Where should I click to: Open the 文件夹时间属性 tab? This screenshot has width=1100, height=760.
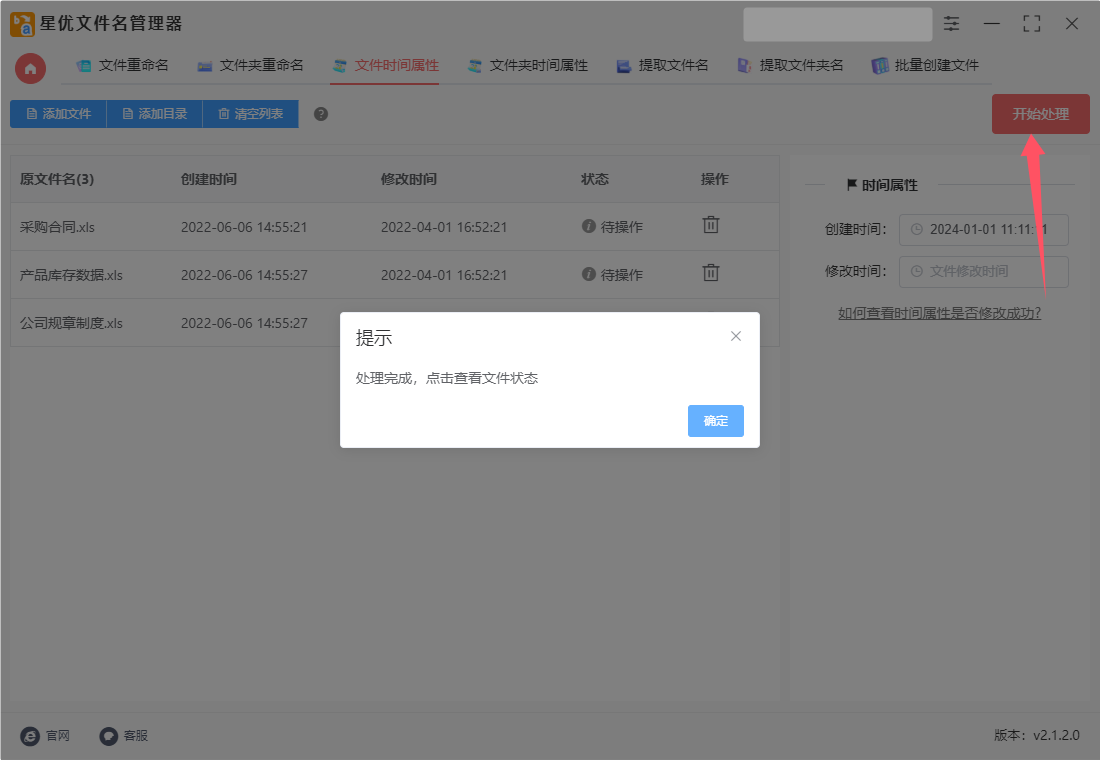pos(528,65)
